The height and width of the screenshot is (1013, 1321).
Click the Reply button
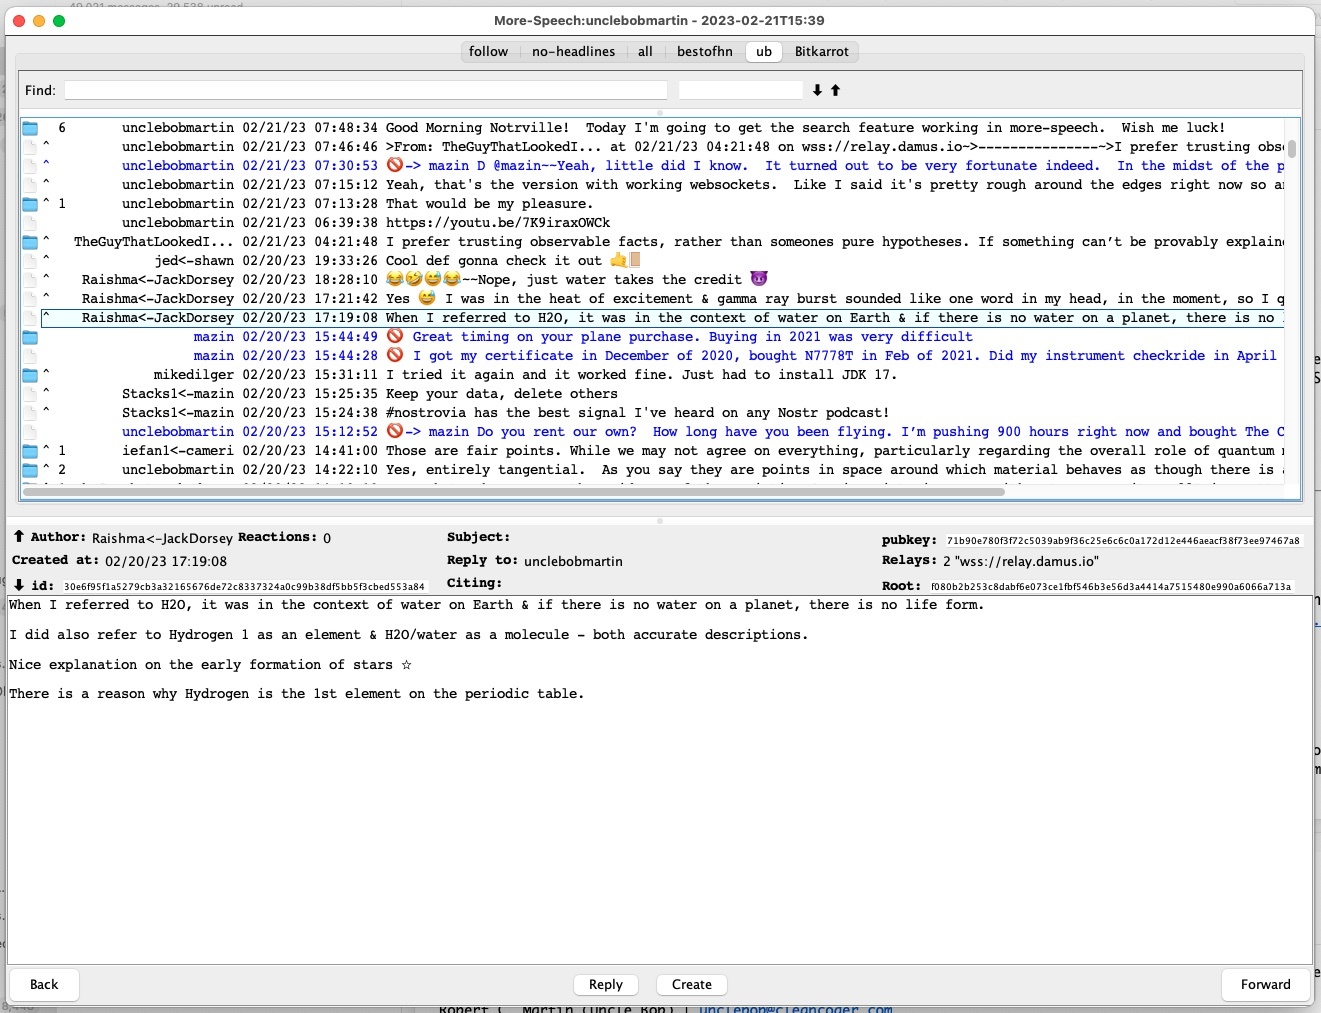pos(606,985)
